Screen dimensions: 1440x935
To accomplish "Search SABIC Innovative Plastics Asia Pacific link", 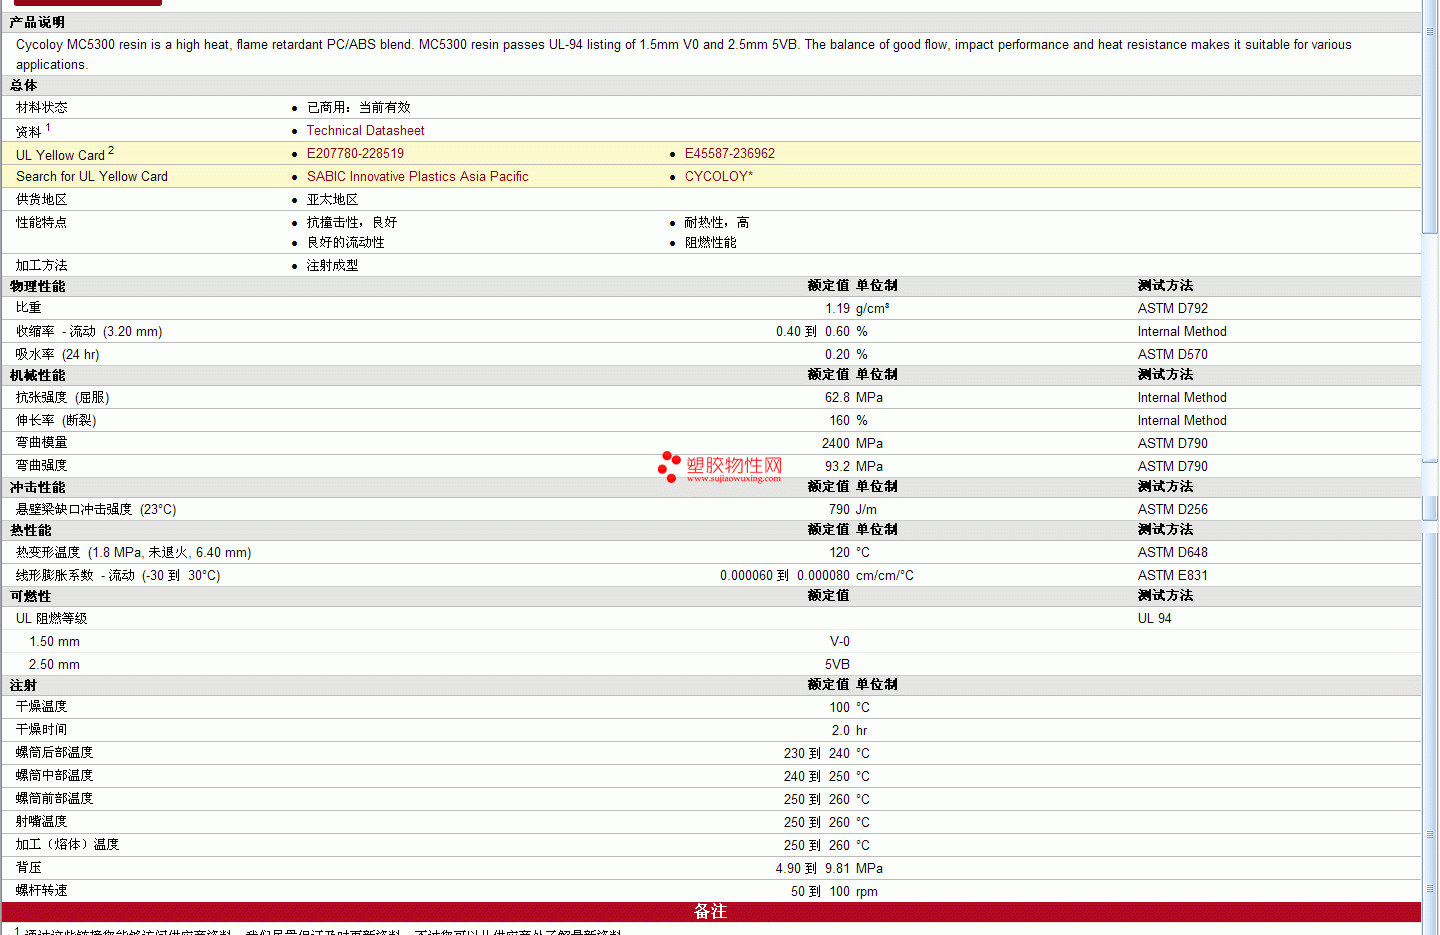I will click(x=417, y=177).
